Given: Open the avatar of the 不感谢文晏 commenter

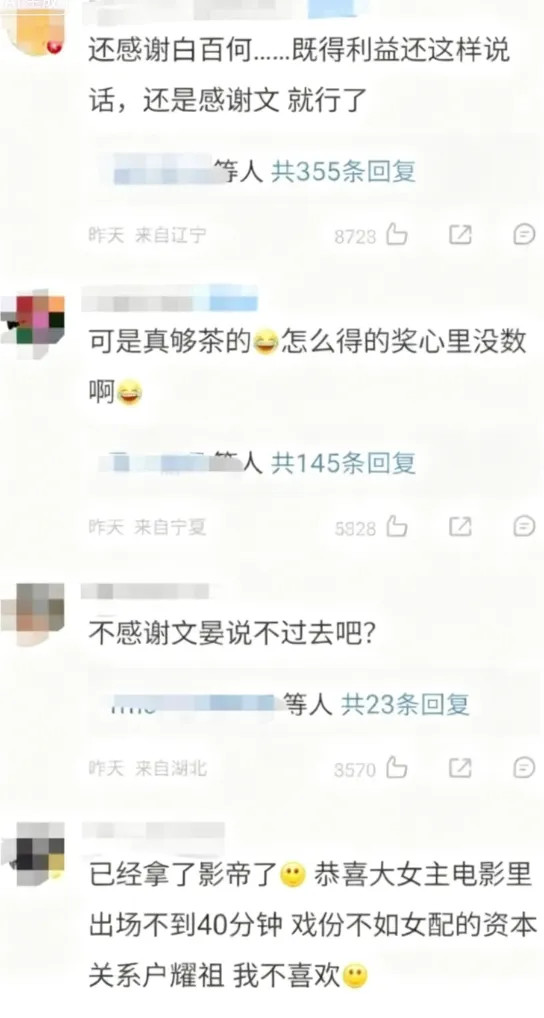Looking at the screenshot, I should 32,614.
